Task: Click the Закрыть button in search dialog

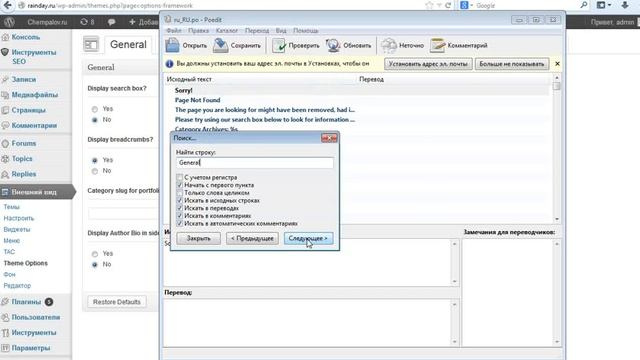Action: coord(198,238)
